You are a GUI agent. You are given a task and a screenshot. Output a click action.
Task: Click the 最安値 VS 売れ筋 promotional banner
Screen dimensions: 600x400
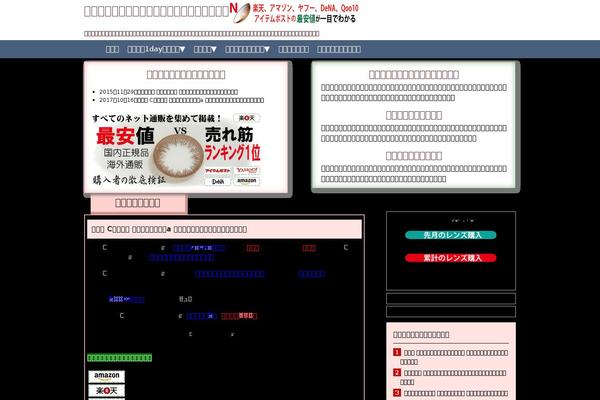177,150
